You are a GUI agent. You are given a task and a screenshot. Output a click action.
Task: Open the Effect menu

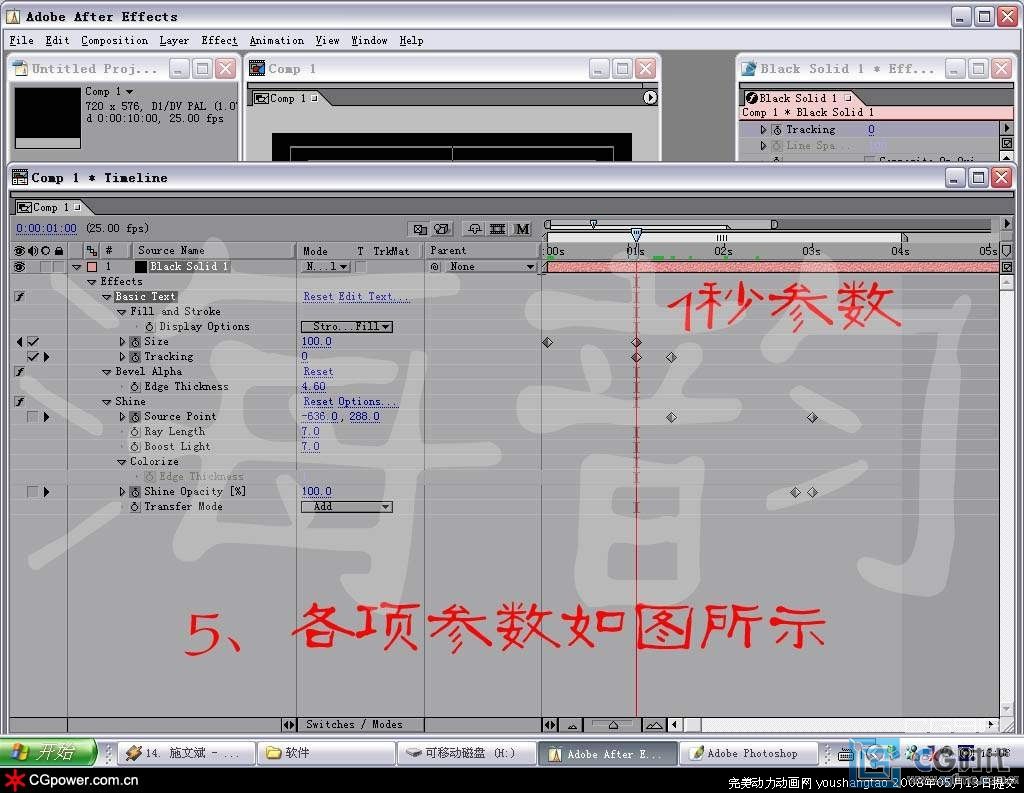(219, 40)
